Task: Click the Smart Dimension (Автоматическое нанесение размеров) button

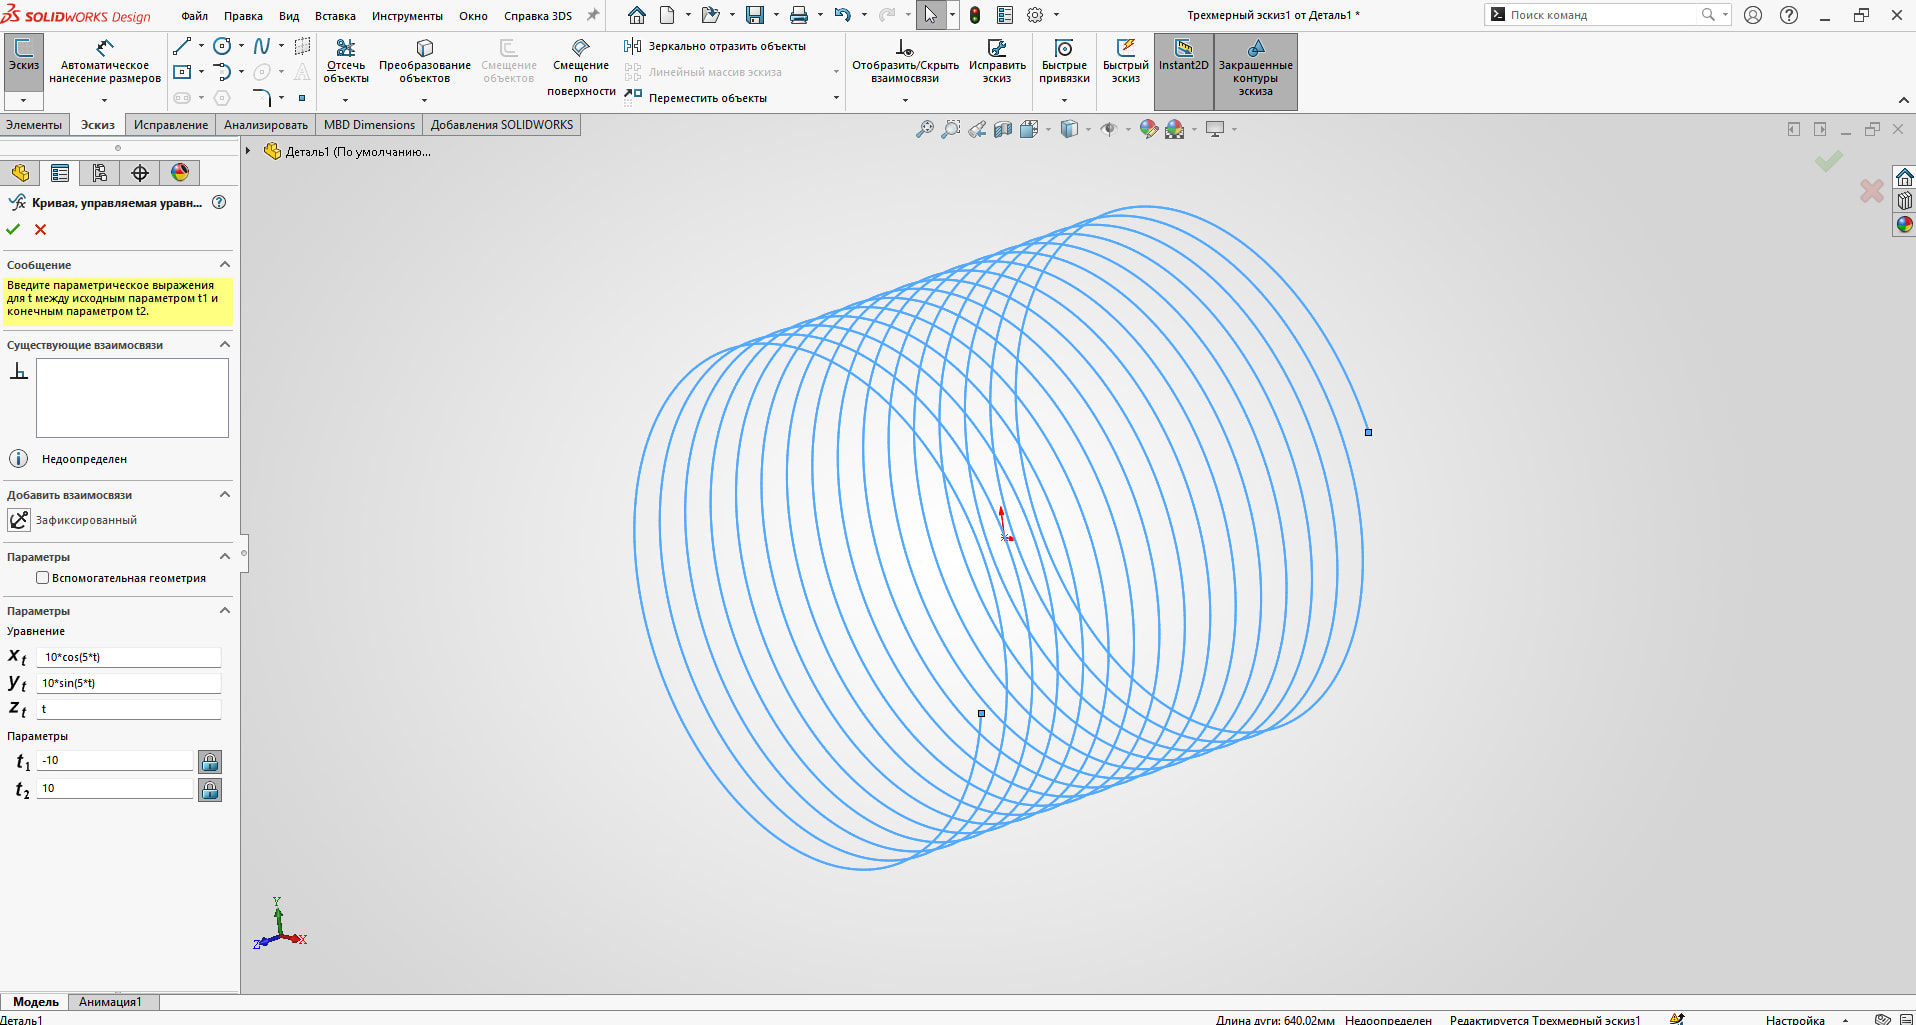Action: tap(105, 49)
